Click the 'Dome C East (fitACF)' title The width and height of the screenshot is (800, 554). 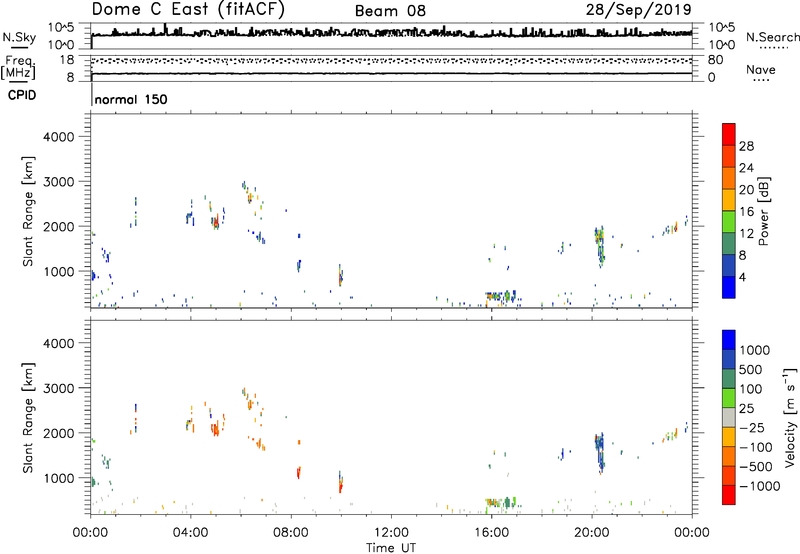click(188, 10)
